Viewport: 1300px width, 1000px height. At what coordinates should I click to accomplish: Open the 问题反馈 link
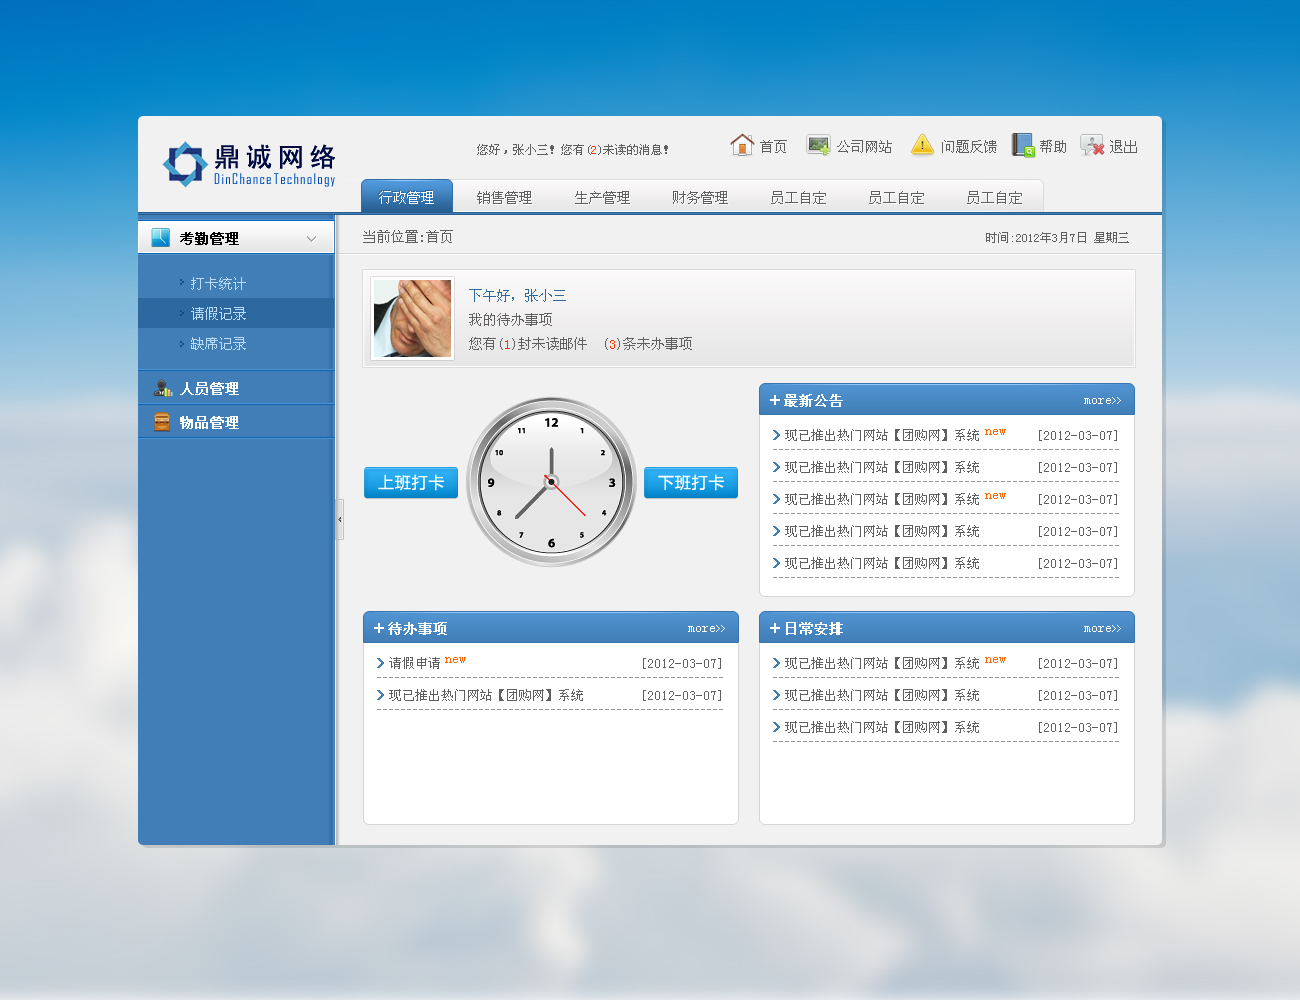point(969,147)
